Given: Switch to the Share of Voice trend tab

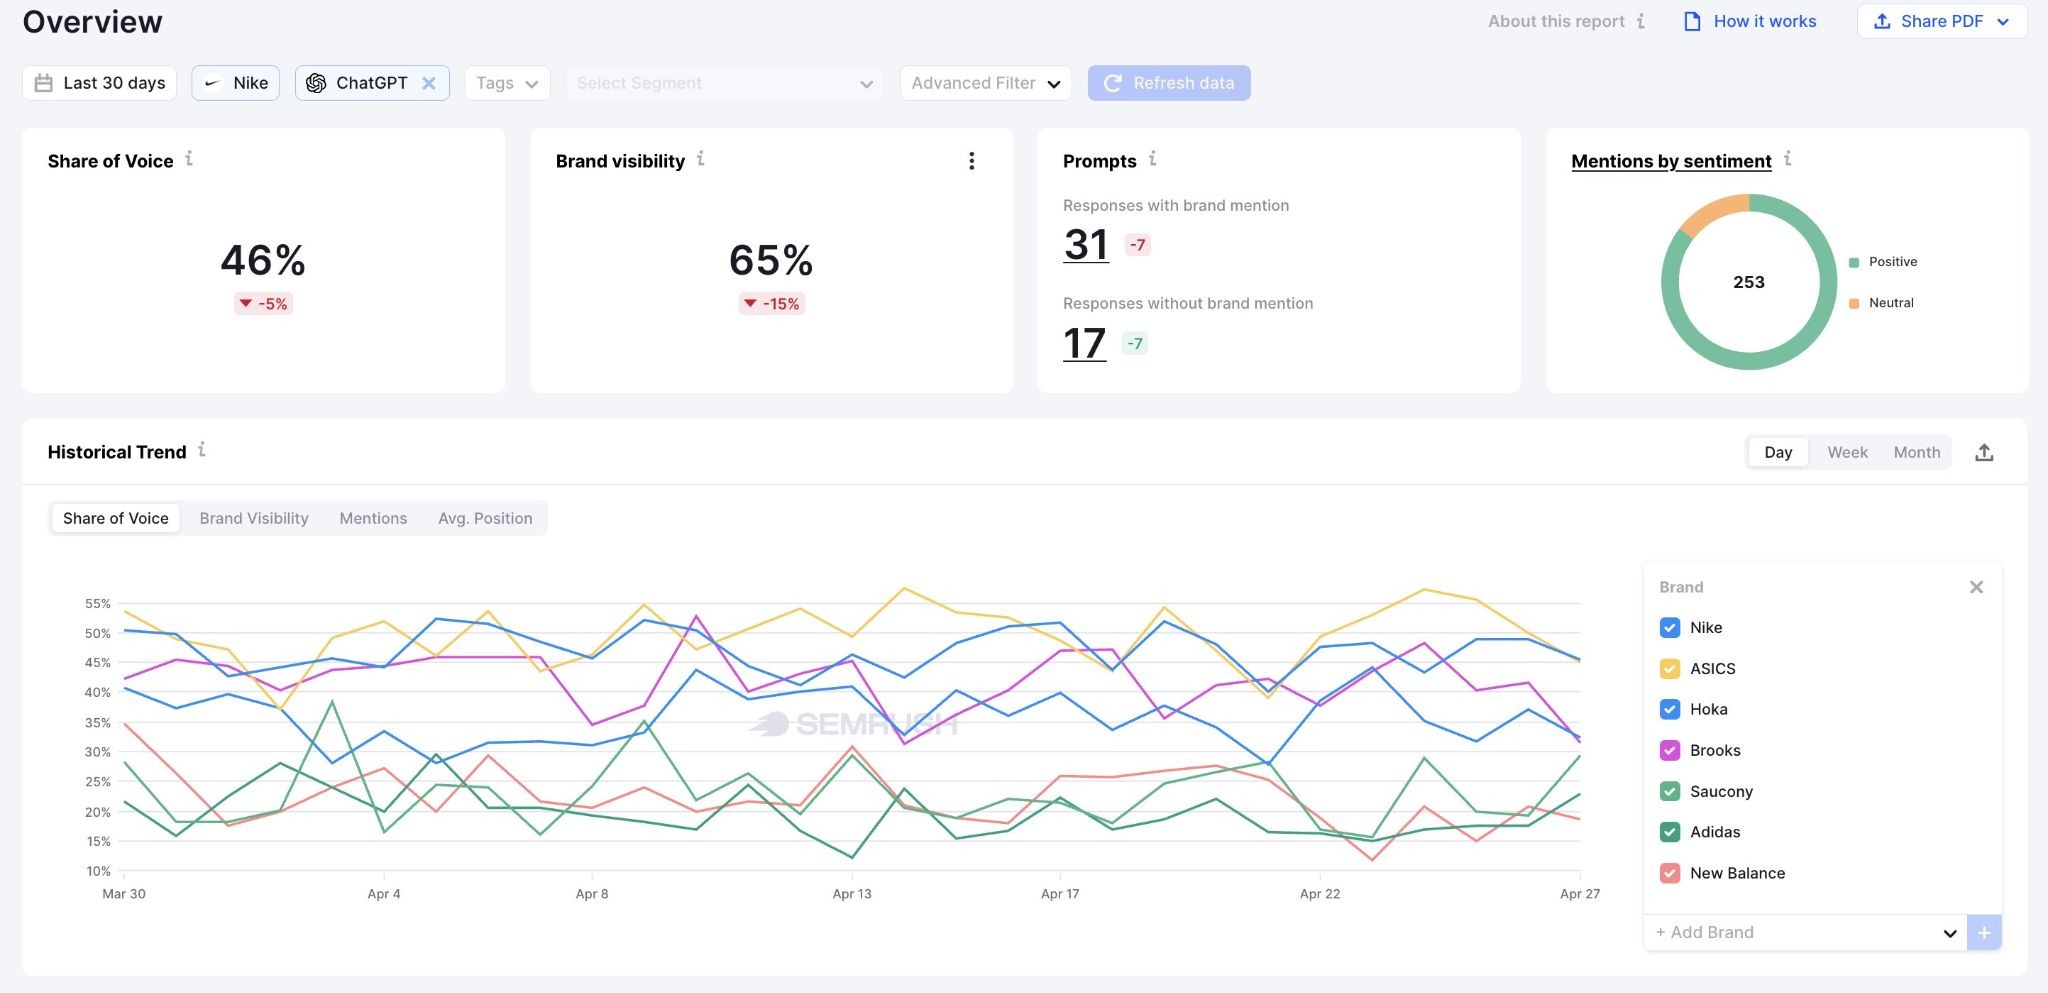Looking at the screenshot, I should pos(116,518).
